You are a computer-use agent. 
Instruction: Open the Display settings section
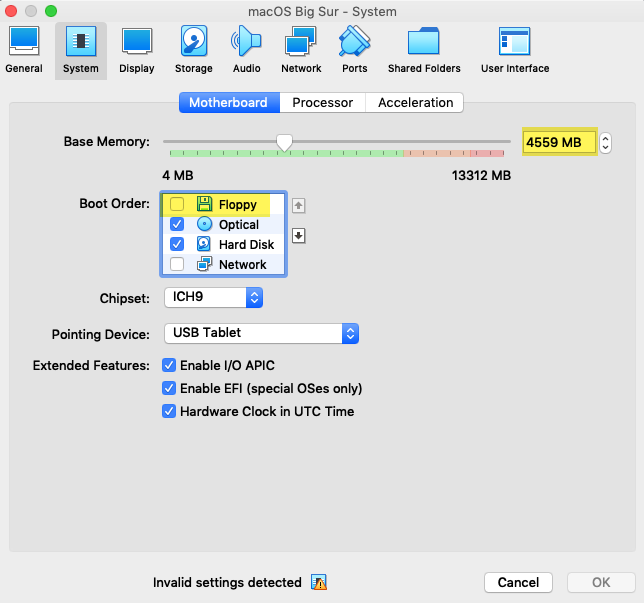tap(137, 50)
